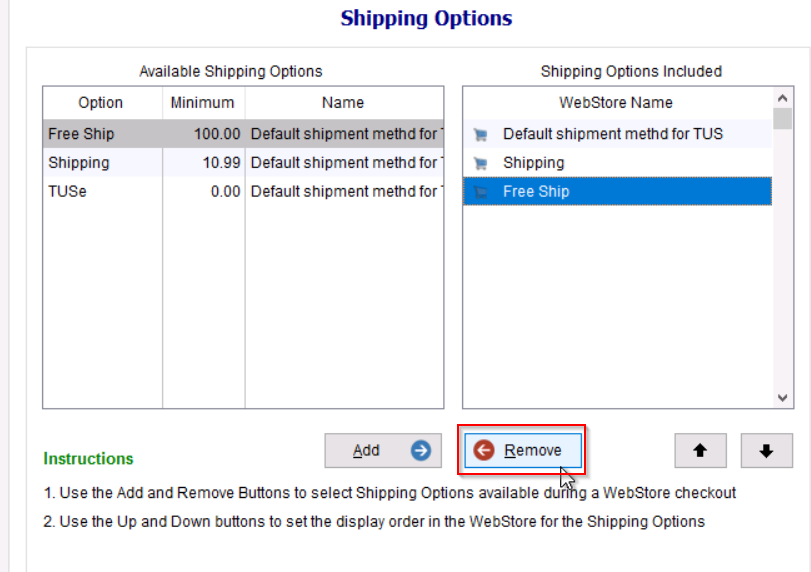
Task: Click the cart icon next to Shipping
Action: coord(480,163)
